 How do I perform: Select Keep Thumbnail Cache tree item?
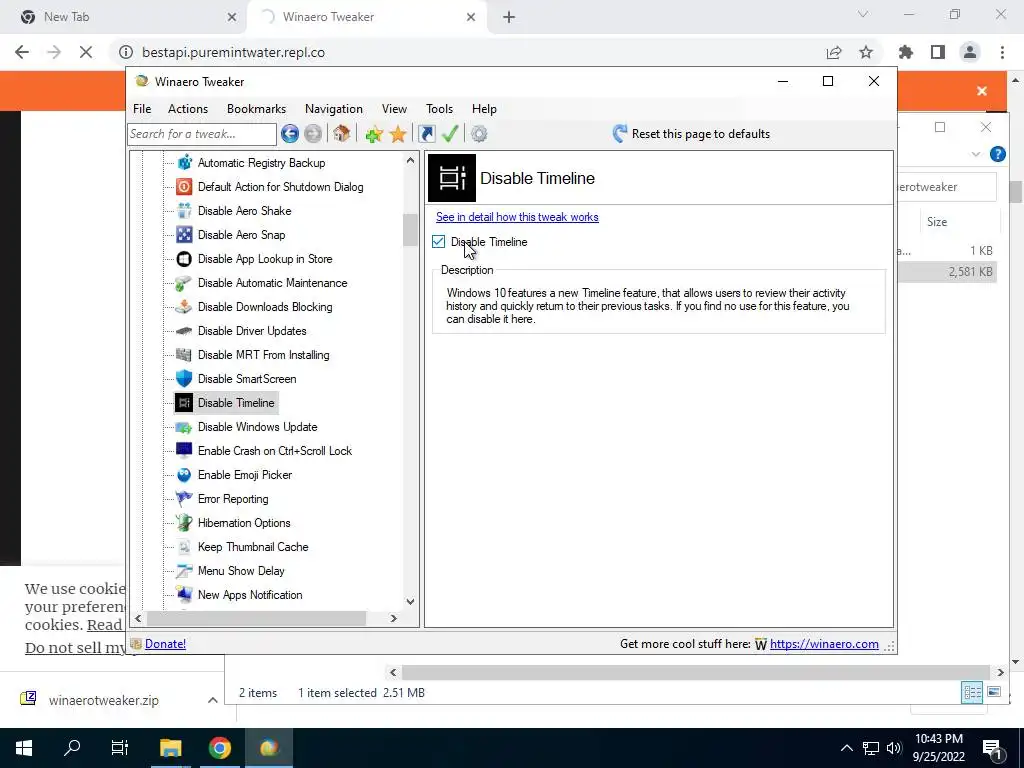click(x=253, y=547)
